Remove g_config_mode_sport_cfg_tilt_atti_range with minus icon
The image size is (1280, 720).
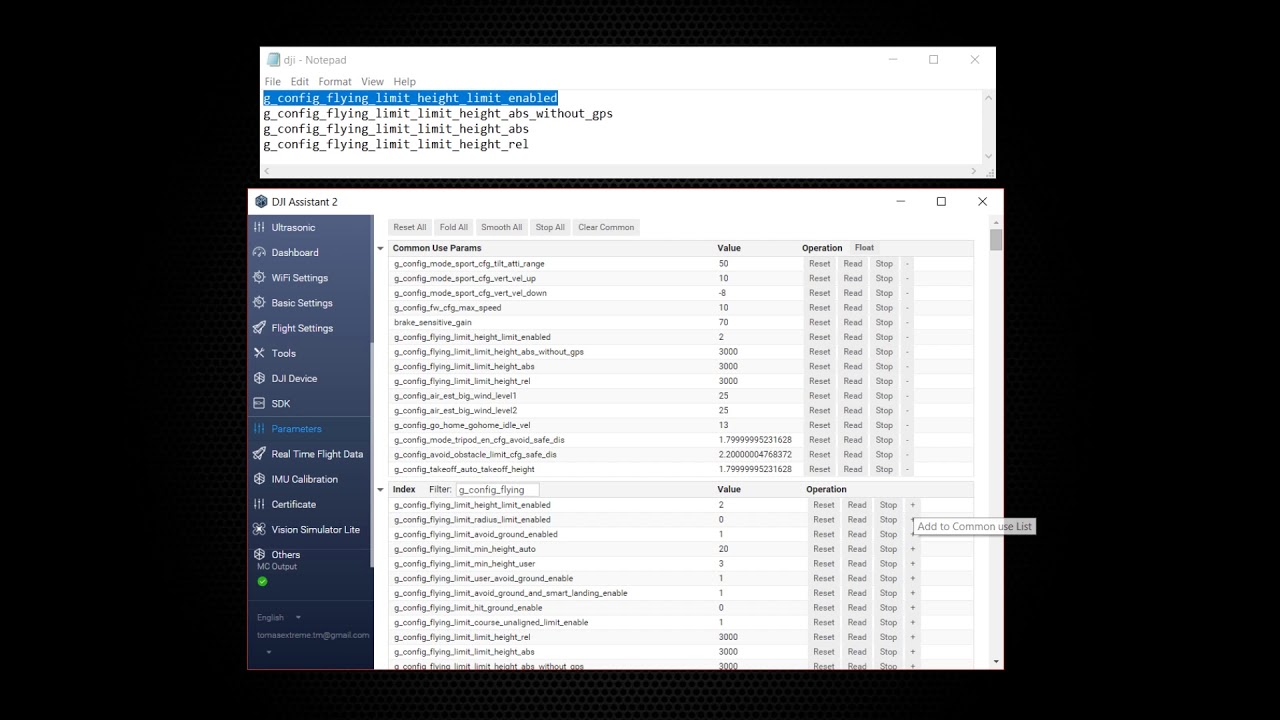point(907,264)
